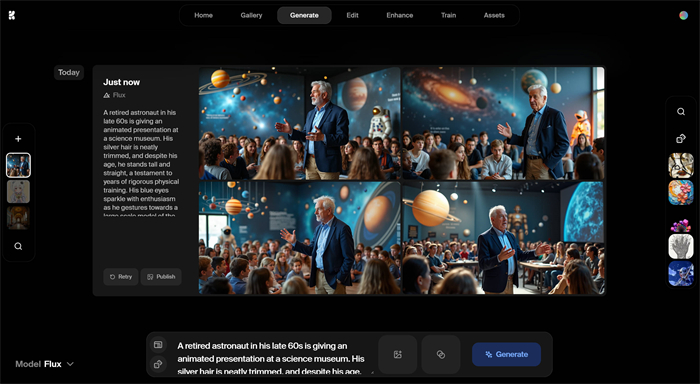The width and height of the screenshot is (700, 384).
Task: Click the Krea logo icon
Action: point(12,16)
